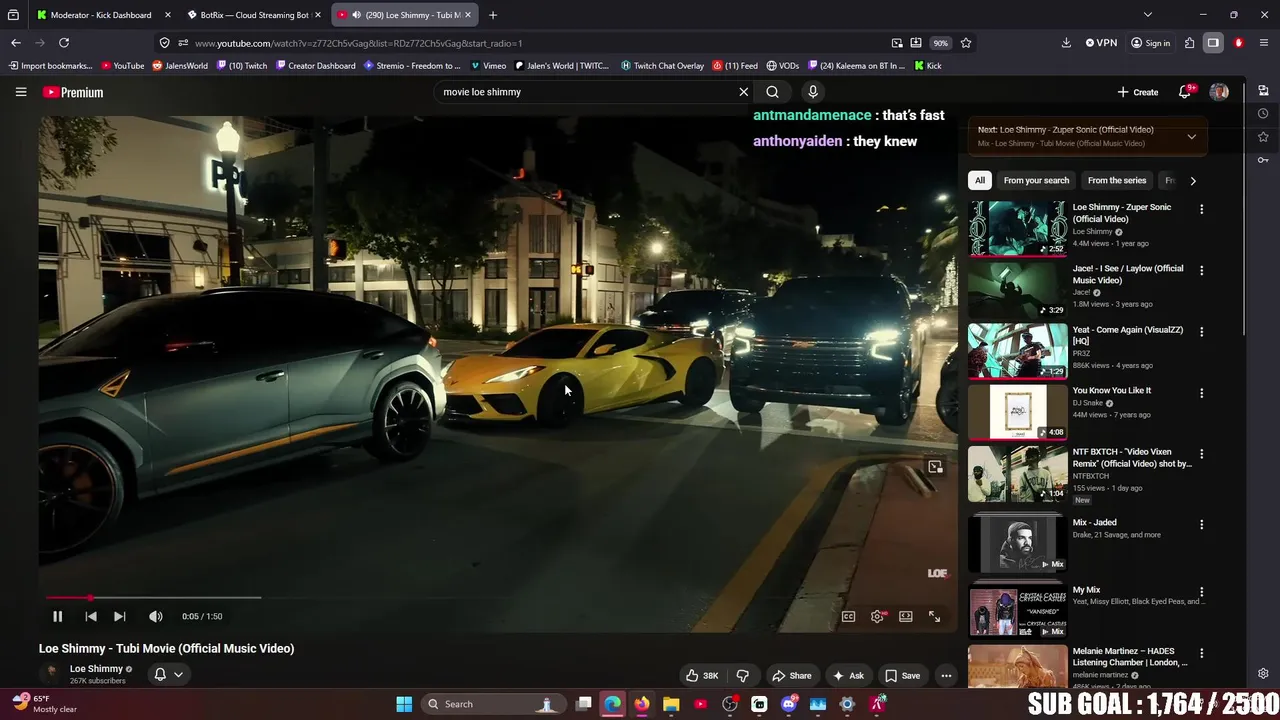
Task: Toggle the browser sidebar panel
Action: coord(1213,43)
